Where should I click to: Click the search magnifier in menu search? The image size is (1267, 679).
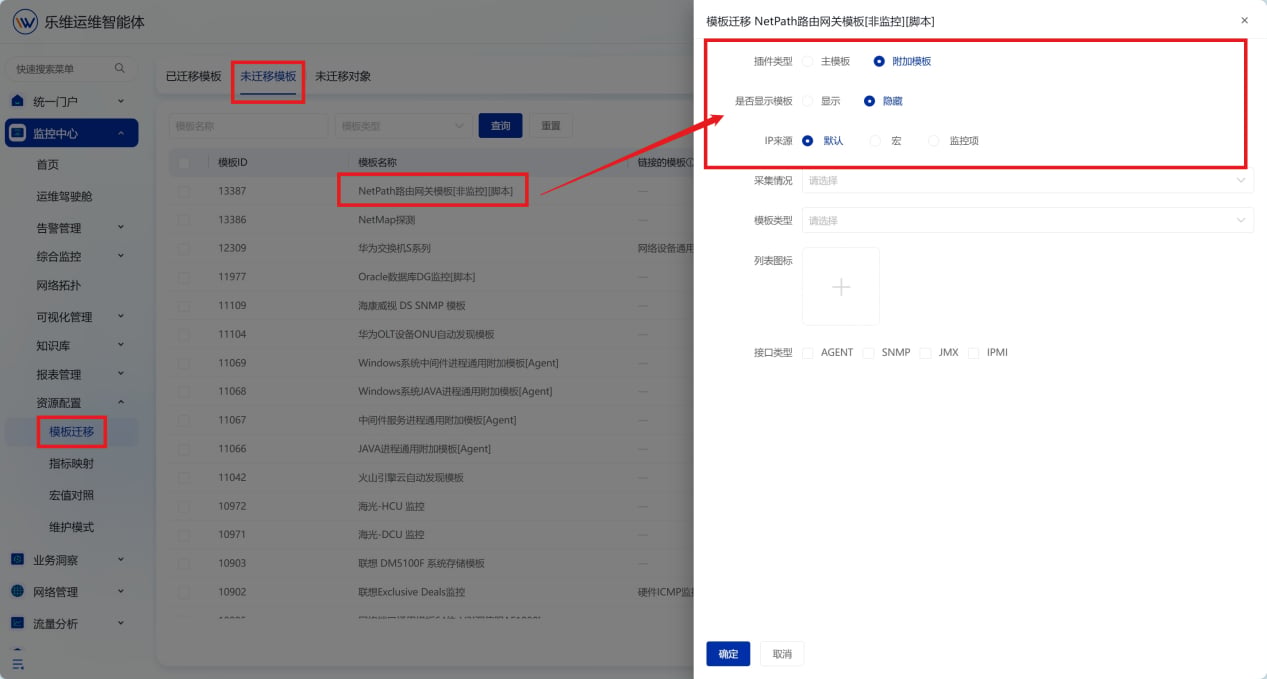coord(120,68)
